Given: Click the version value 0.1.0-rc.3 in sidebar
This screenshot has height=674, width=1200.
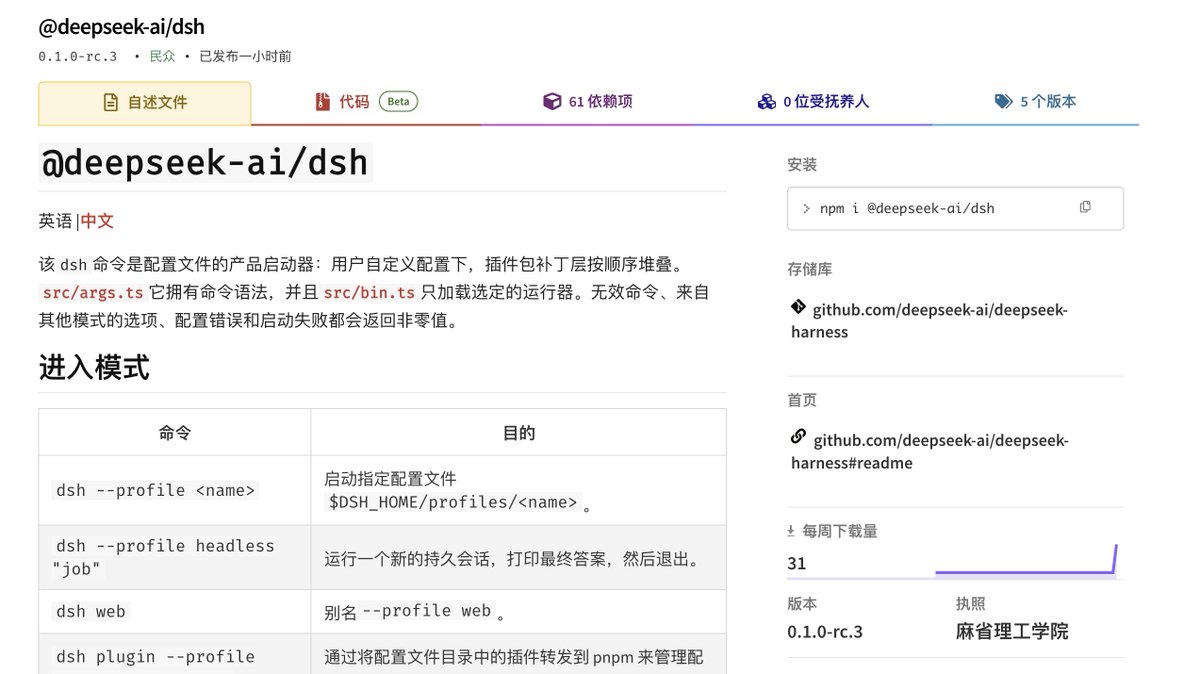Looking at the screenshot, I should [x=825, y=632].
